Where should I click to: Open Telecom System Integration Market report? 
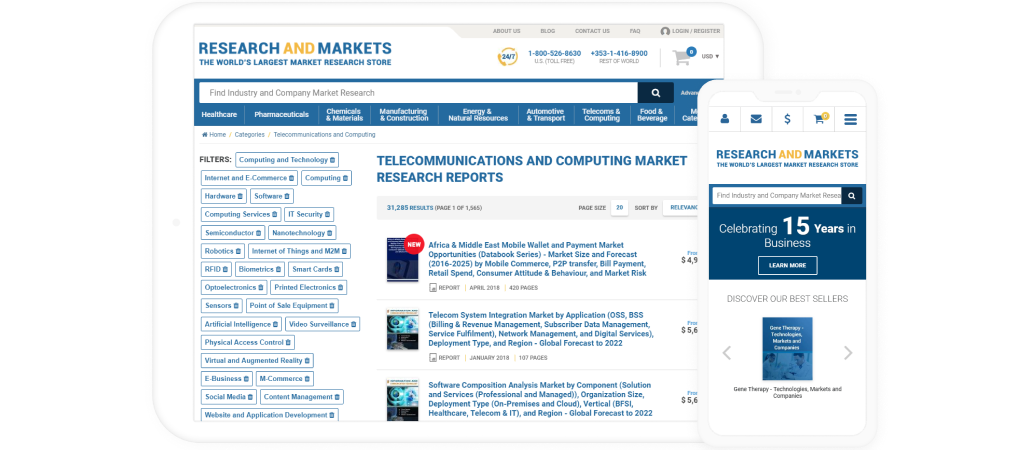pyautogui.click(x=541, y=329)
